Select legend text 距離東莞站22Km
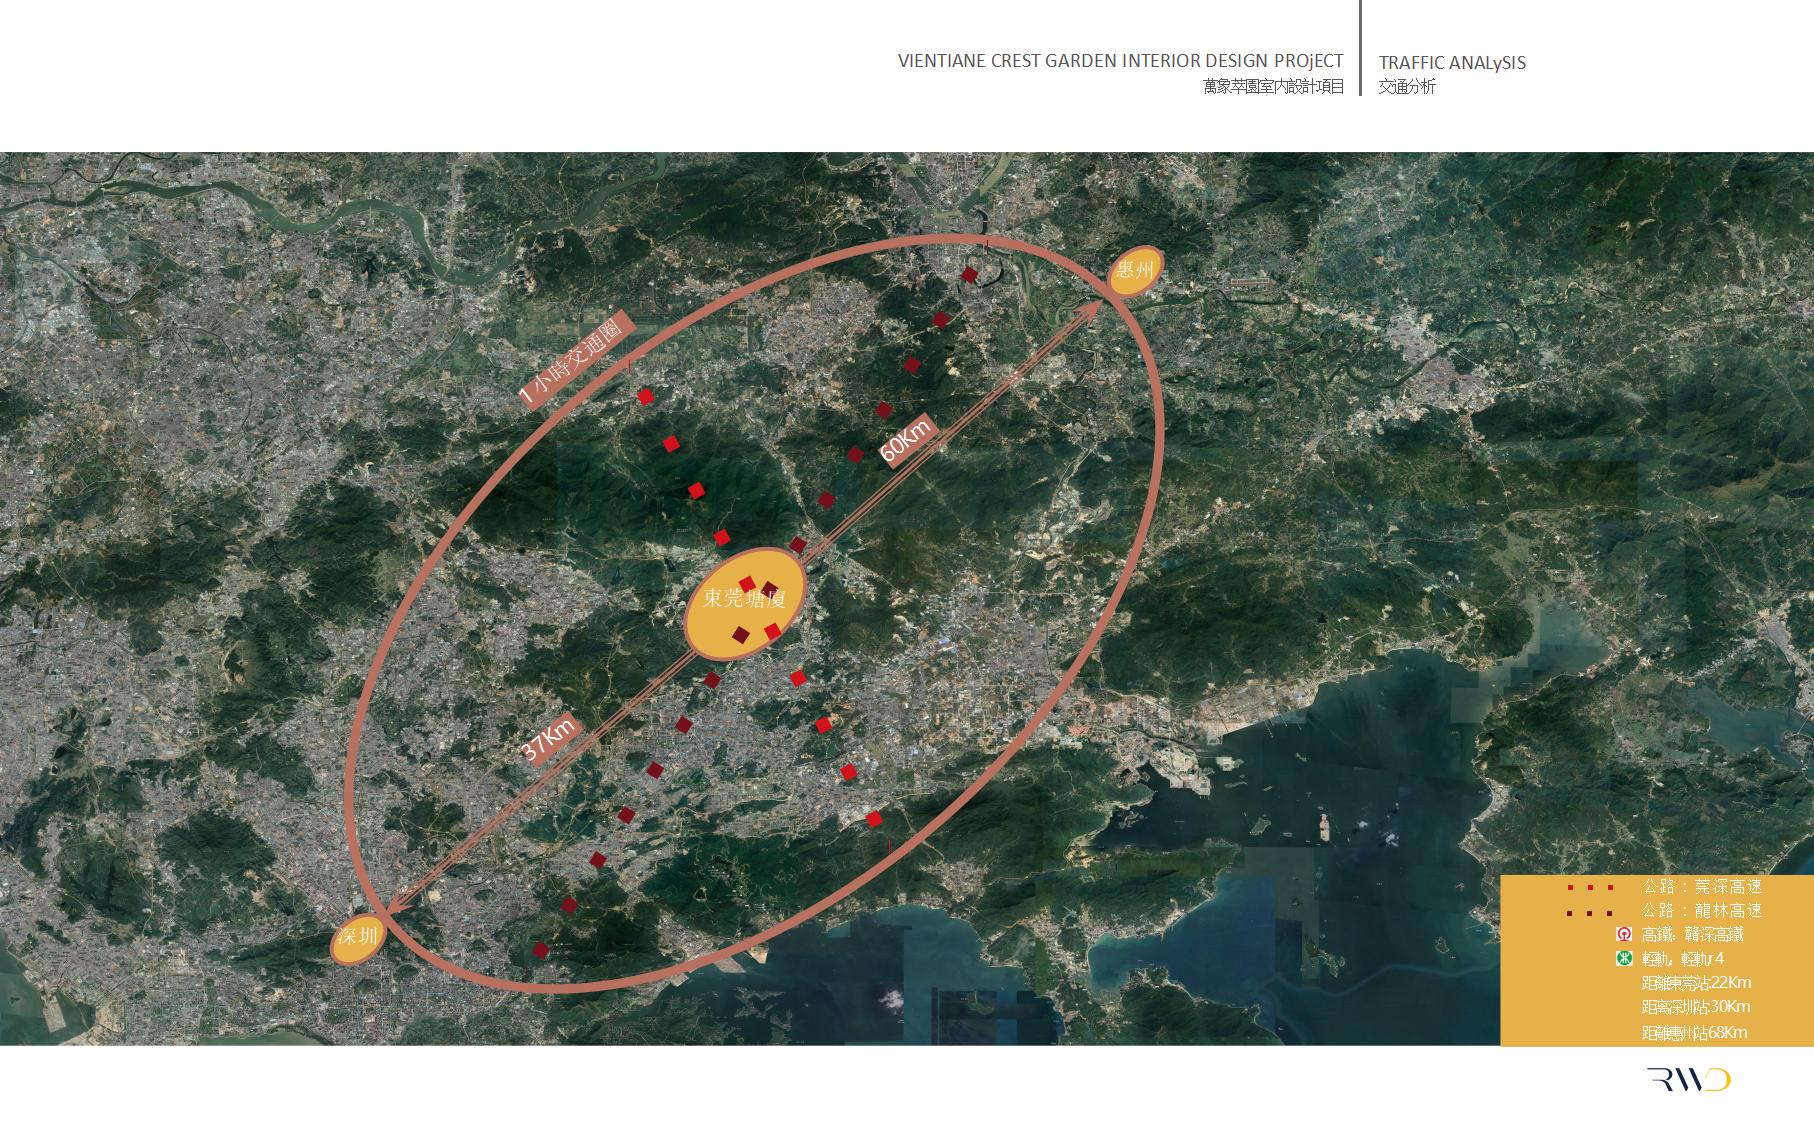 (x=1696, y=983)
